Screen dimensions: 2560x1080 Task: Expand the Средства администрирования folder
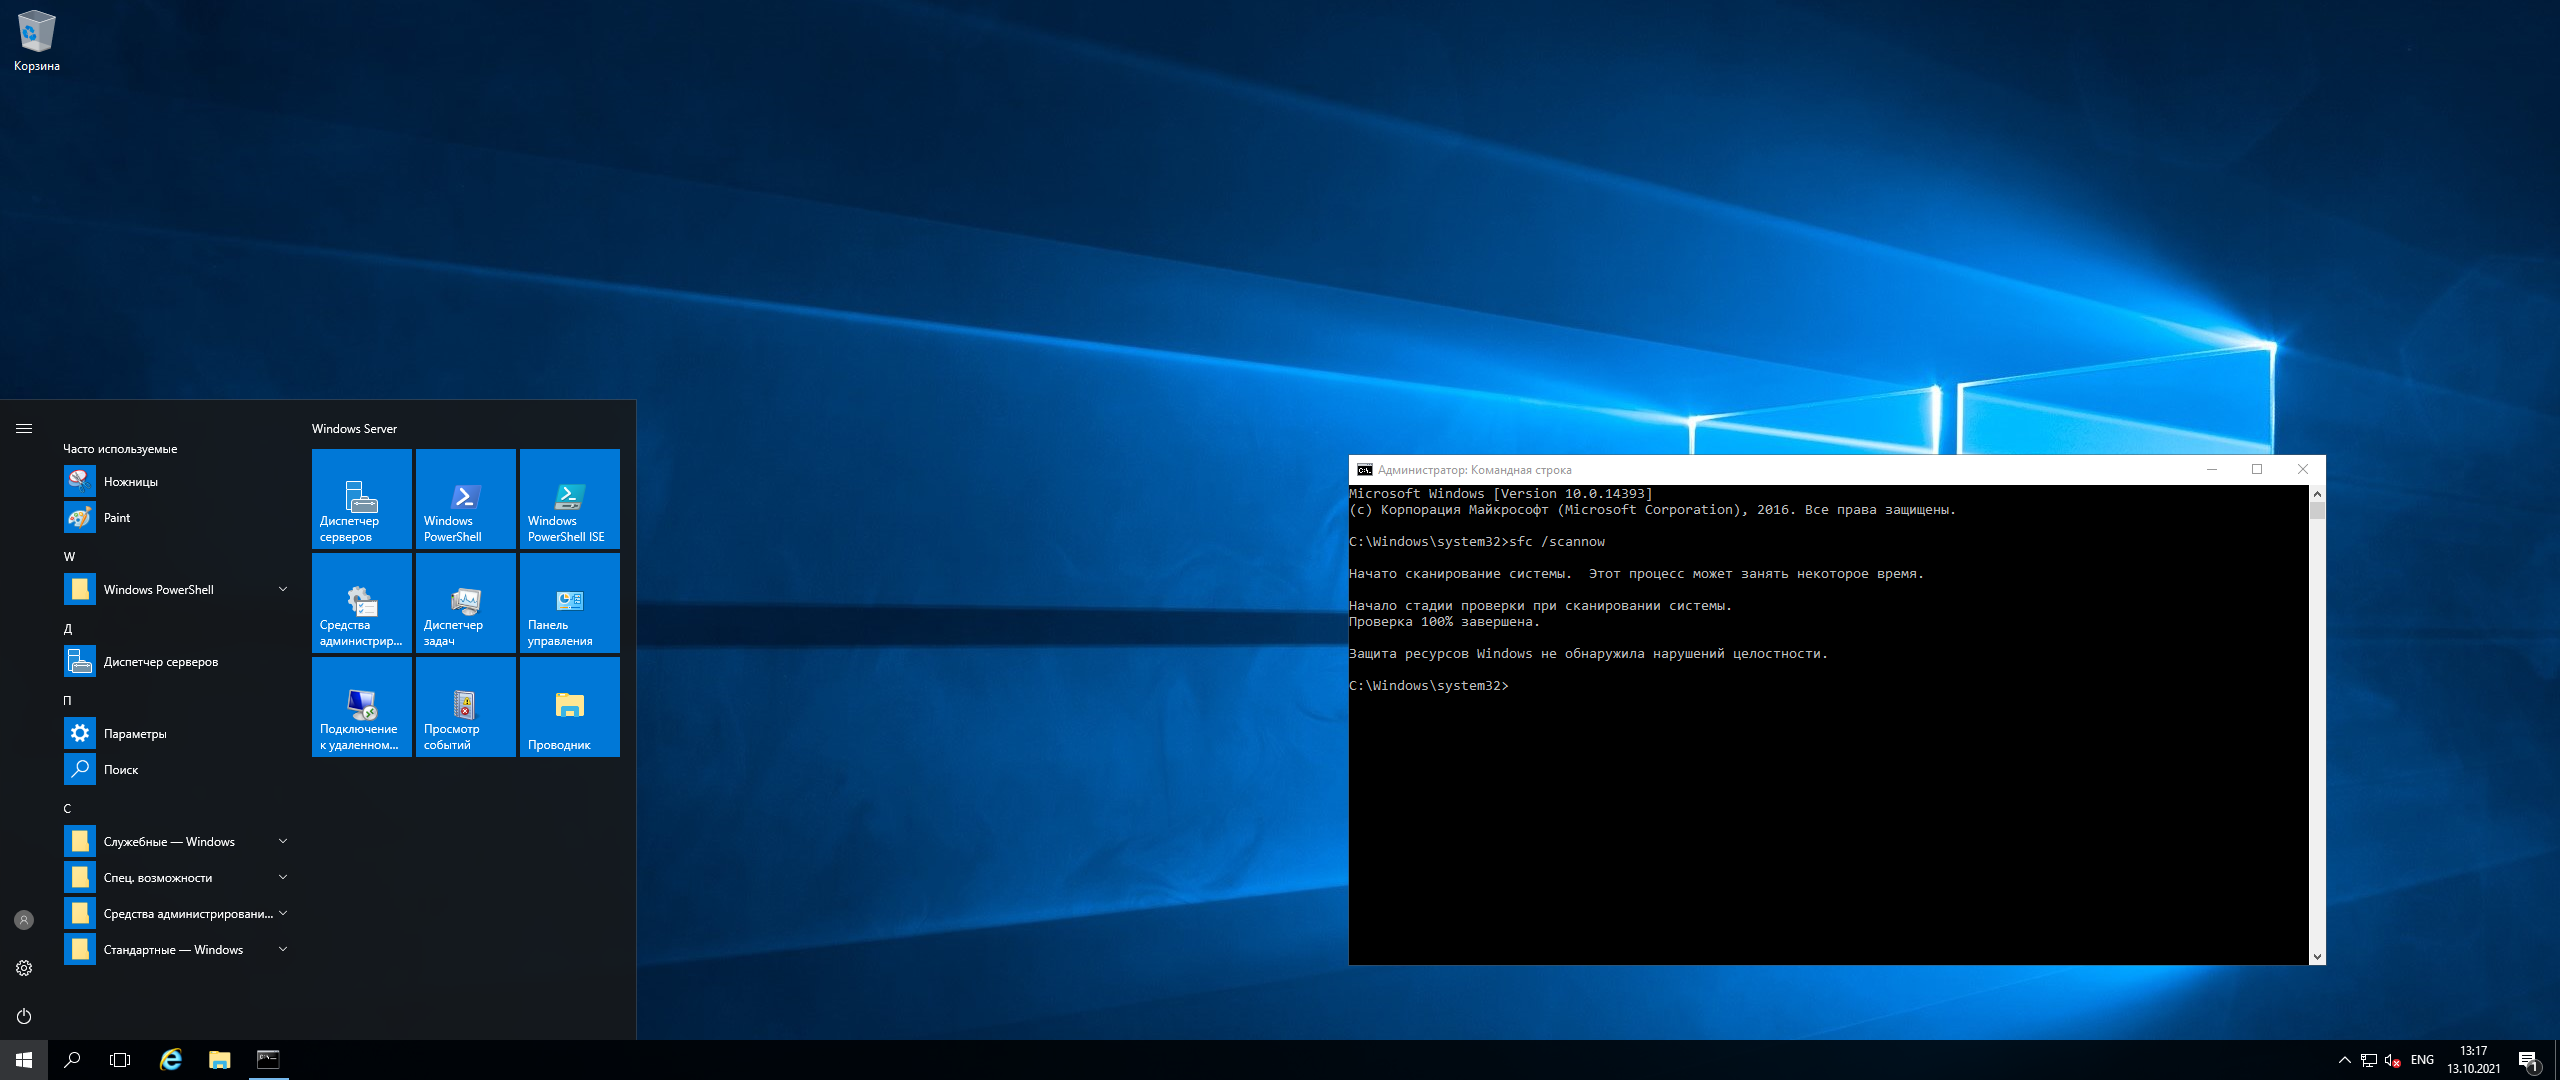[x=175, y=914]
